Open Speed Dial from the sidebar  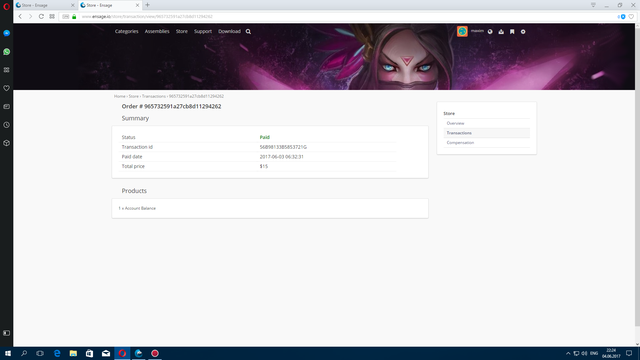tap(7, 70)
